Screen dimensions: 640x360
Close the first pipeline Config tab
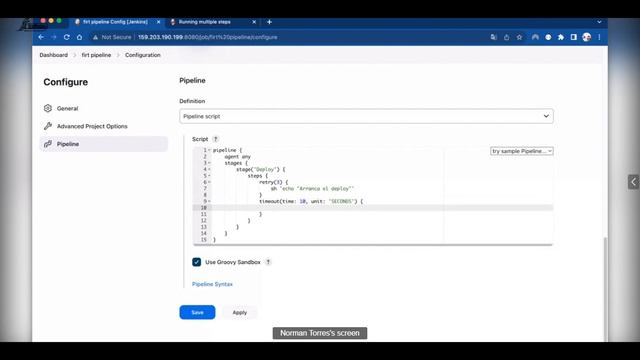click(x=158, y=22)
